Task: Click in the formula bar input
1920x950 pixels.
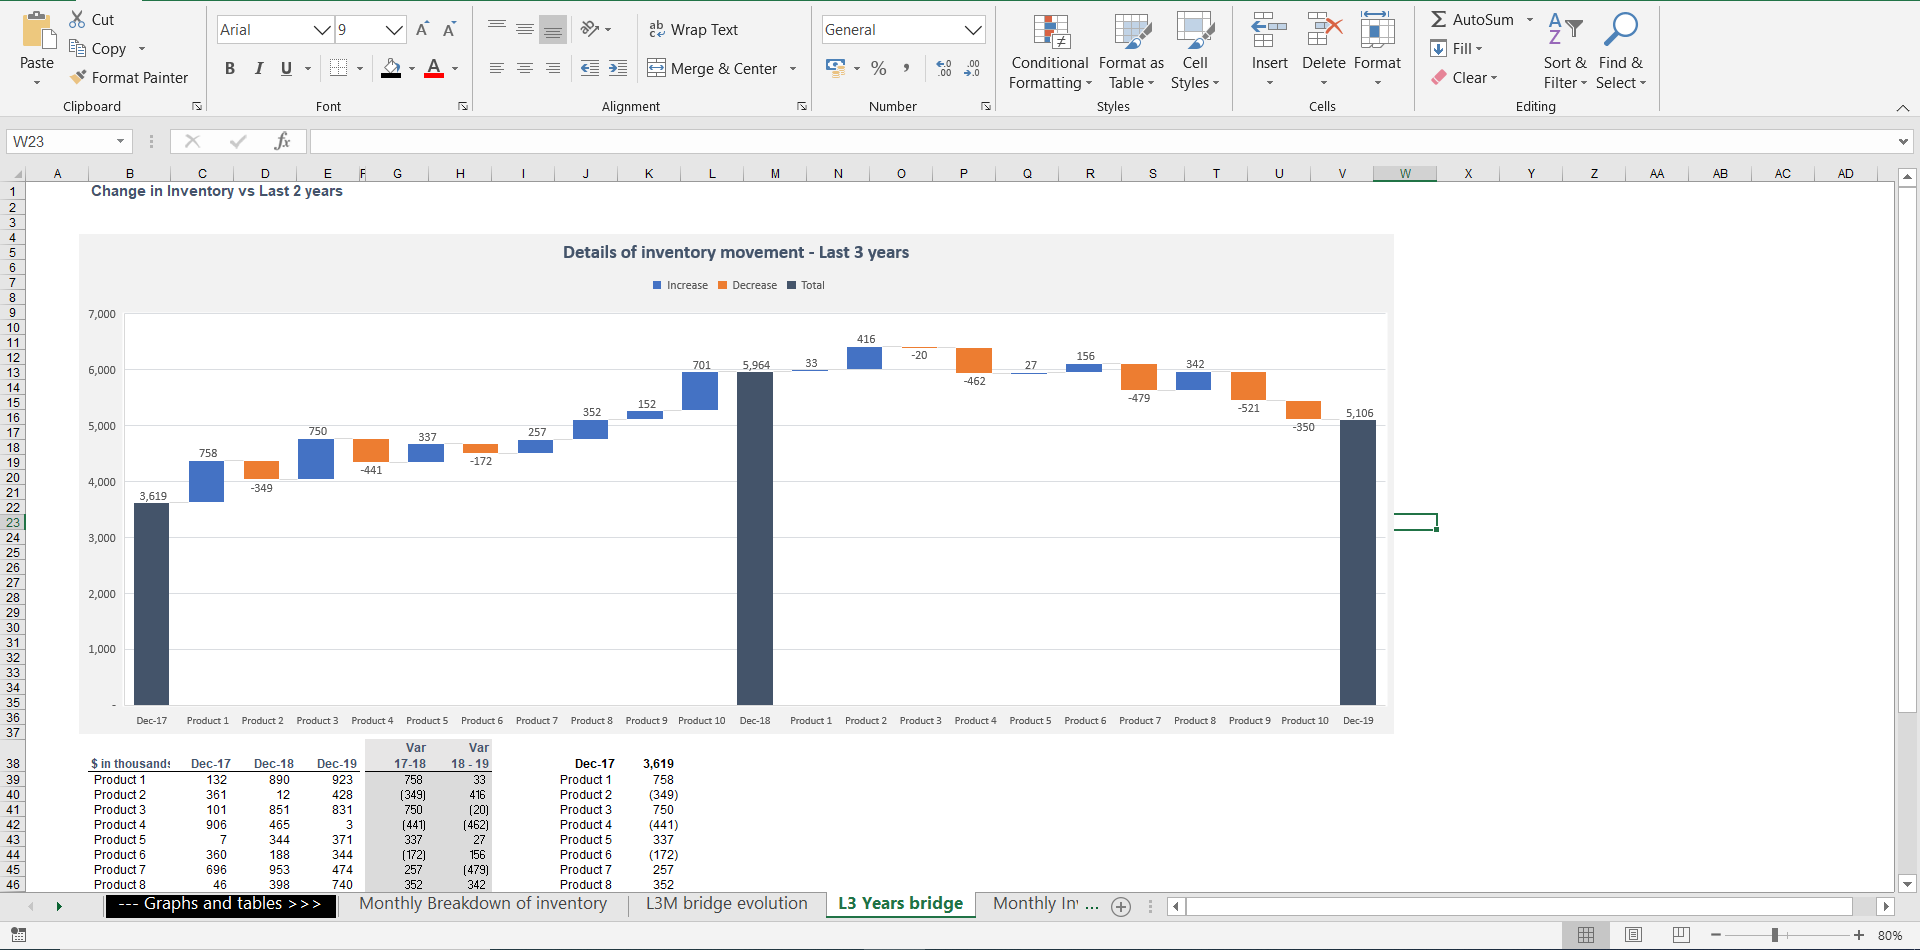Action: pos(1100,141)
